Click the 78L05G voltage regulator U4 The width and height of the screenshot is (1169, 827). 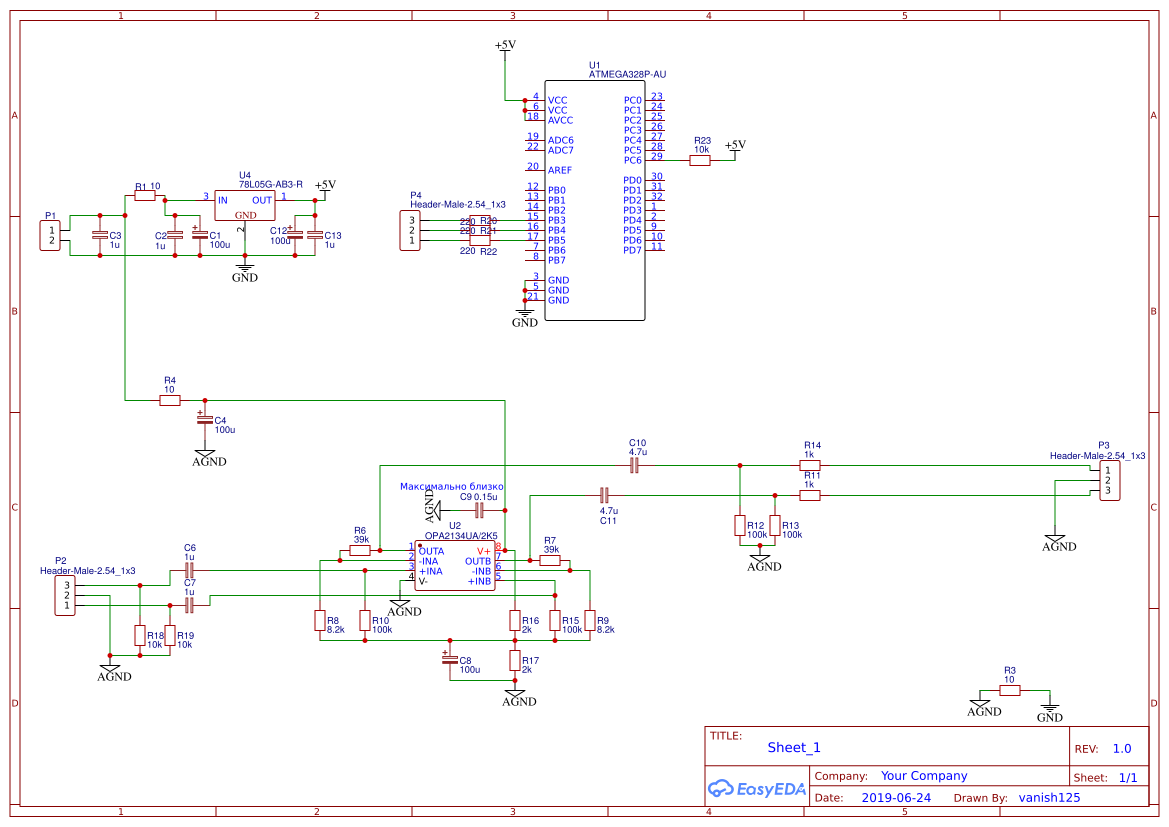[x=245, y=207]
